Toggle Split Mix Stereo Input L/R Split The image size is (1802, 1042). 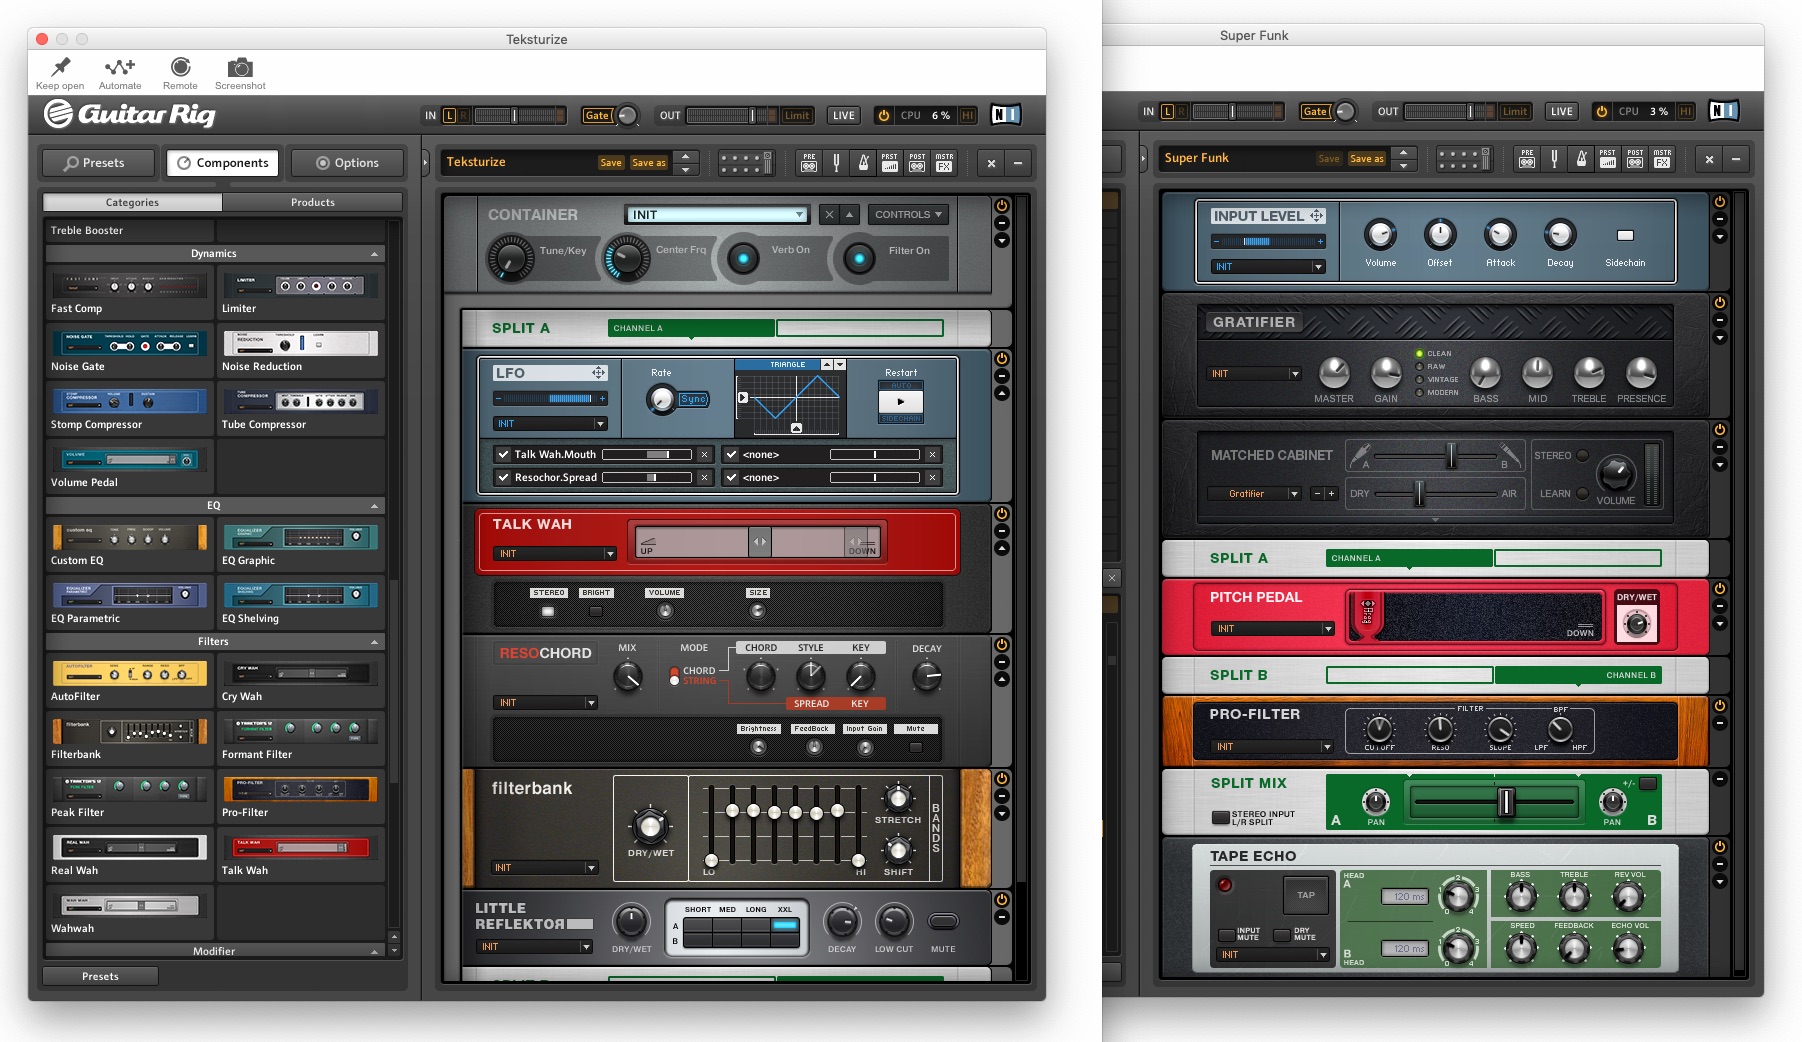(x=1220, y=817)
